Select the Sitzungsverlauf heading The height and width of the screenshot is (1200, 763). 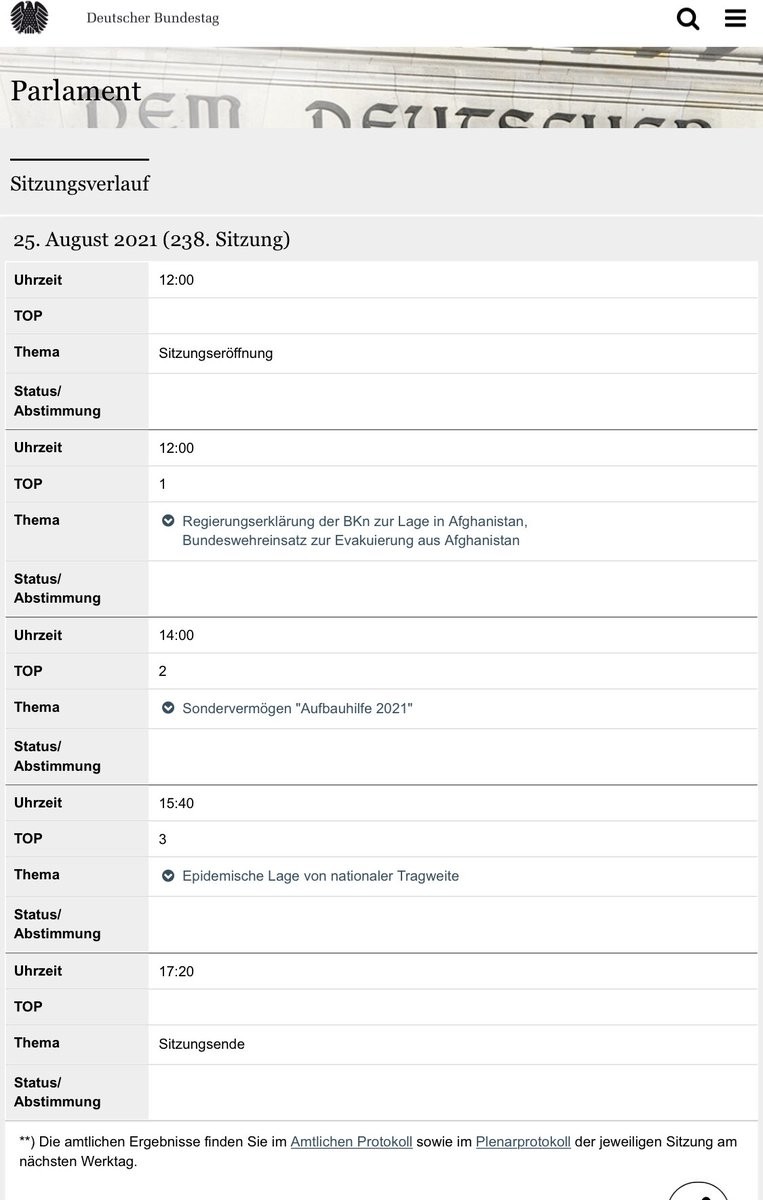pyautogui.click(x=80, y=184)
